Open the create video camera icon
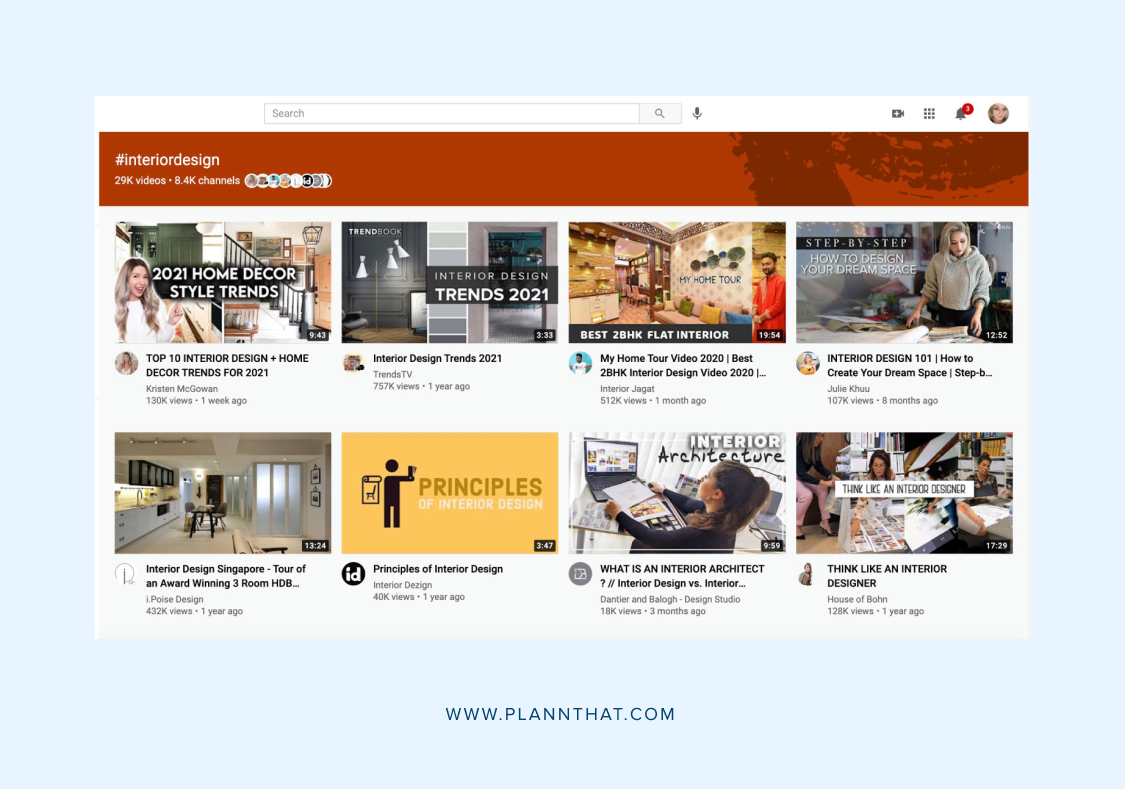 (x=898, y=113)
